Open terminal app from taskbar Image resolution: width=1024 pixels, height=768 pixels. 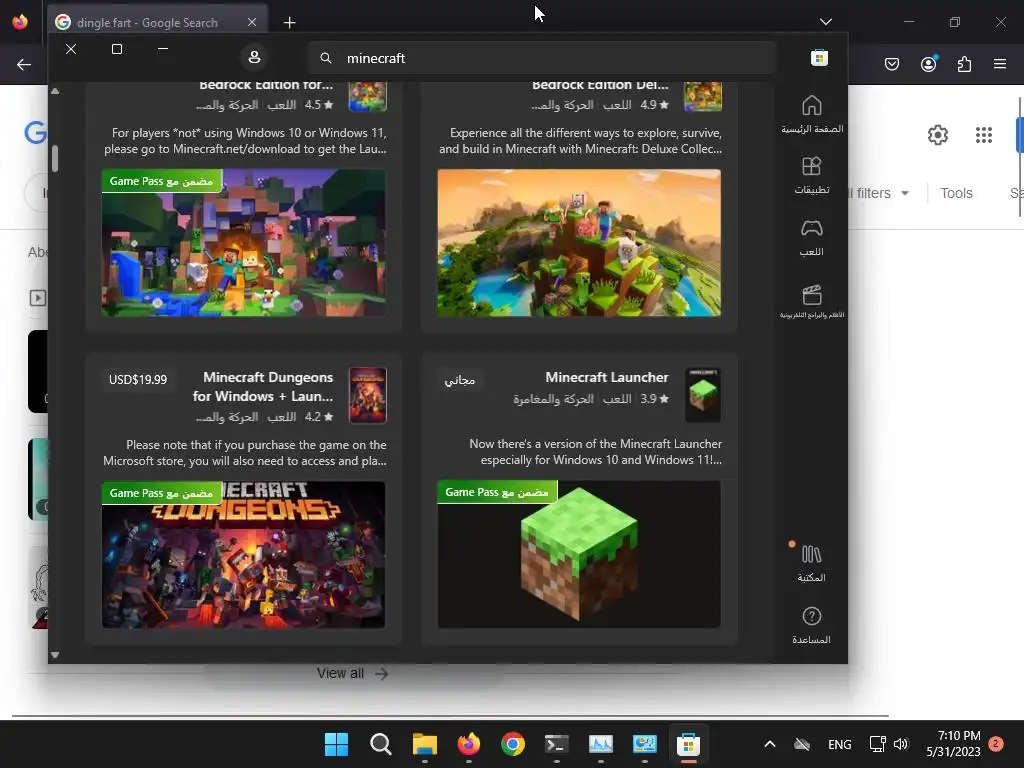(556, 744)
